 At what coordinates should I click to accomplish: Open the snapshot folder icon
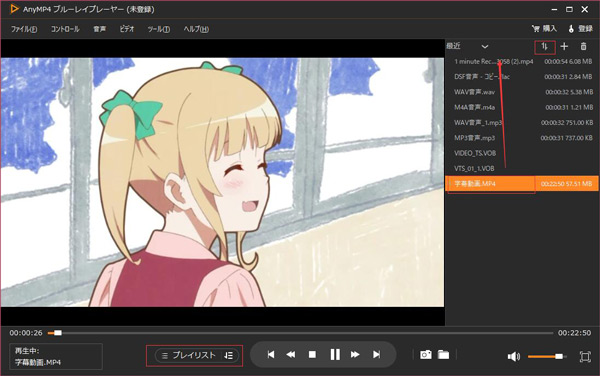click(443, 355)
